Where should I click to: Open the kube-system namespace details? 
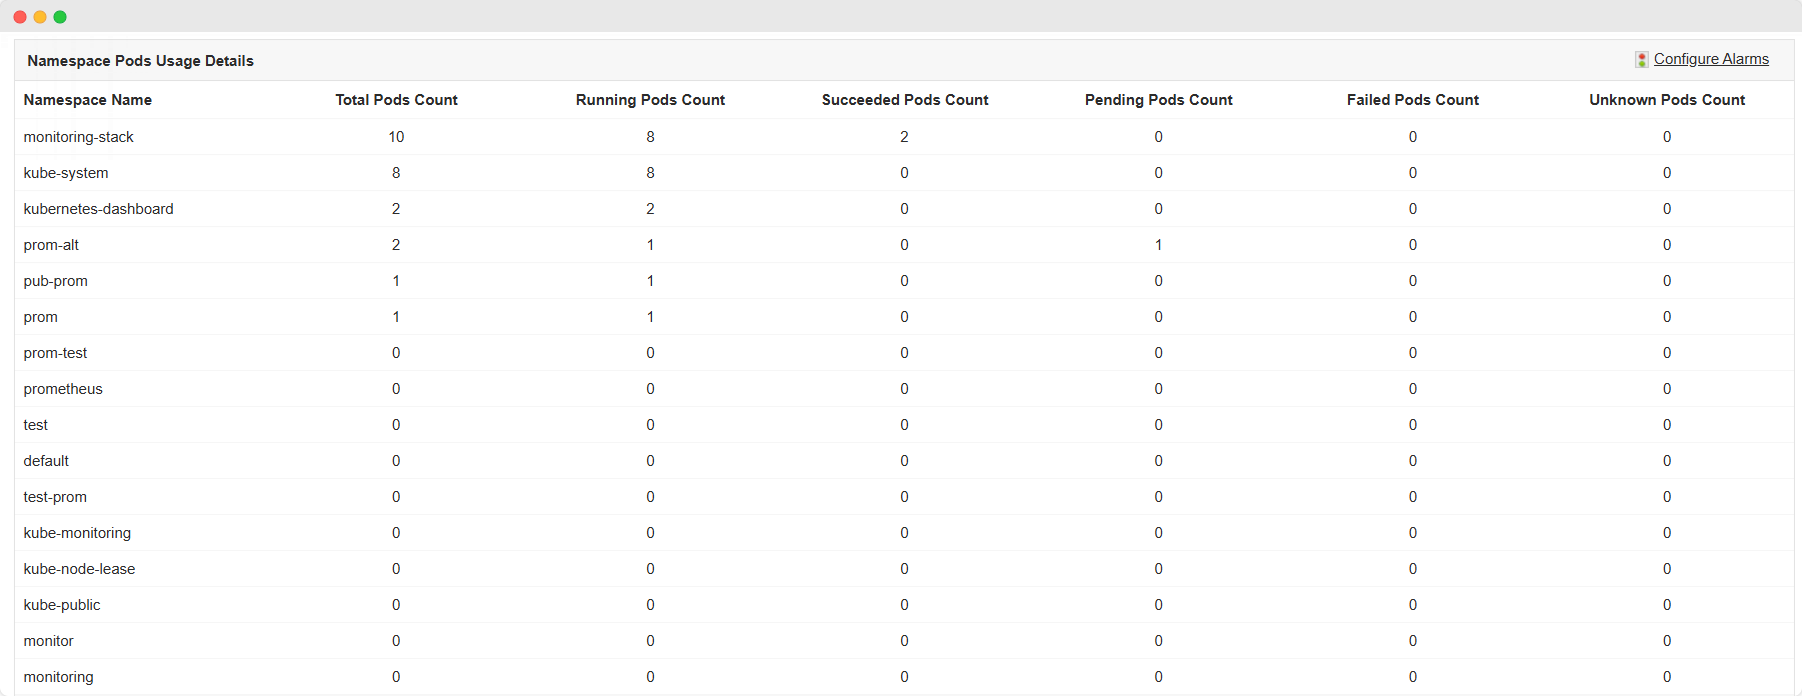coord(65,172)
